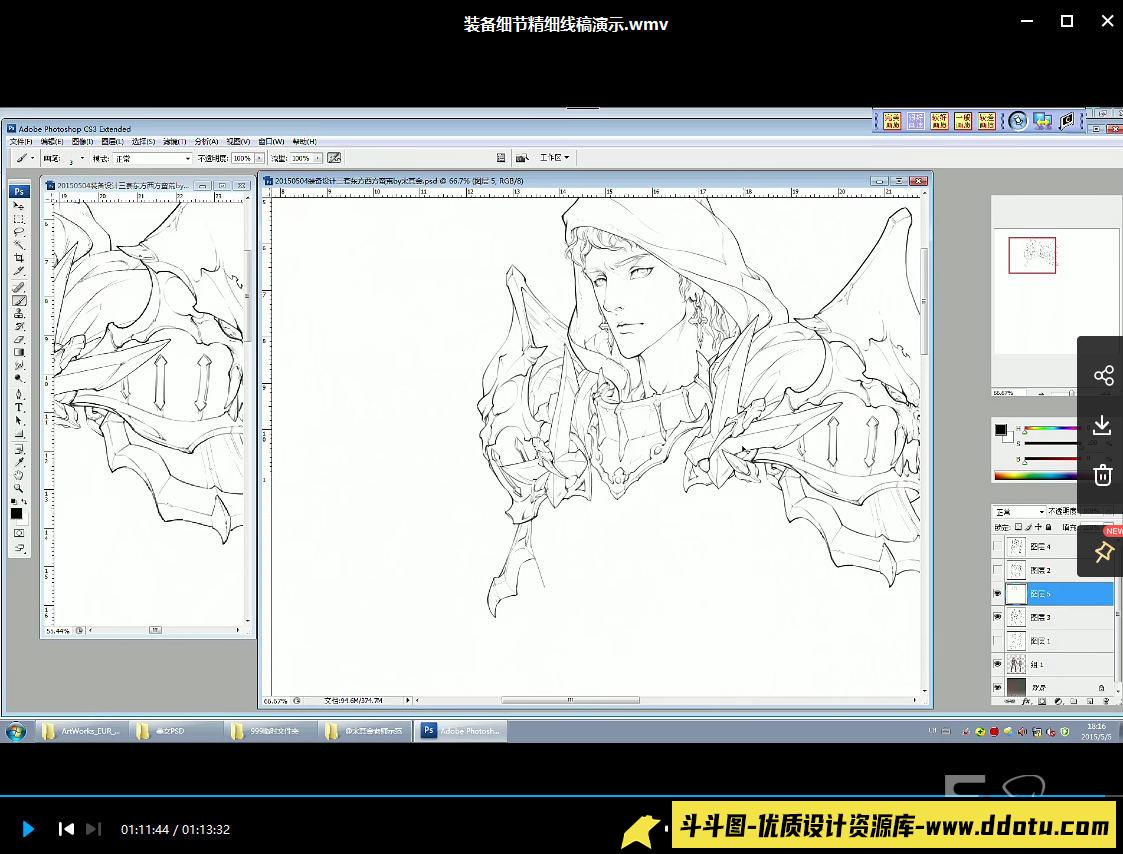This screenshot has height=854, width=1123.
Task: Open the 文件(F) menu
Action: tap(21, 142)
